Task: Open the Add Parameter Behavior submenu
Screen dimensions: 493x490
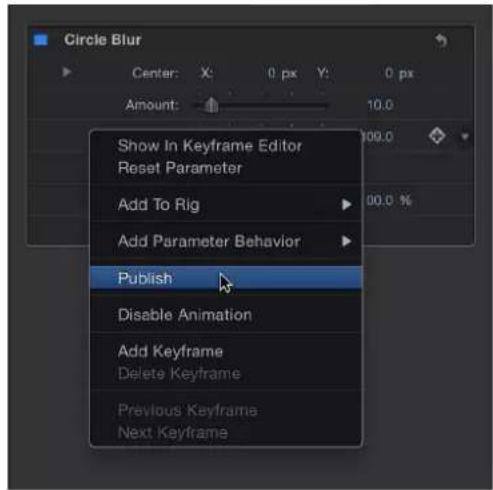Action: click(x=226, y=241)
